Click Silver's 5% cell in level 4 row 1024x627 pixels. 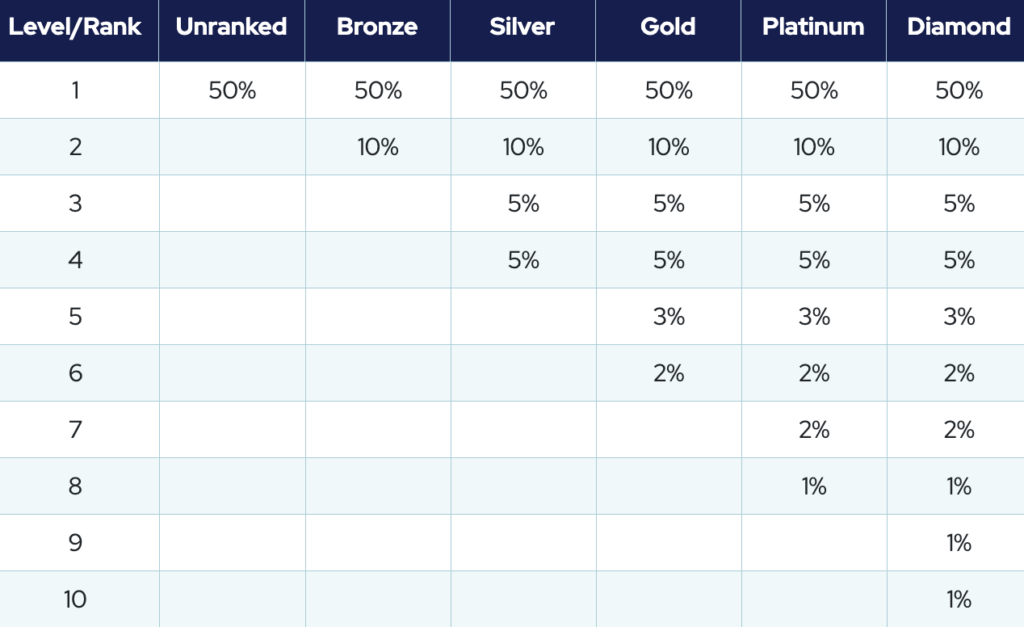[523, 260]
